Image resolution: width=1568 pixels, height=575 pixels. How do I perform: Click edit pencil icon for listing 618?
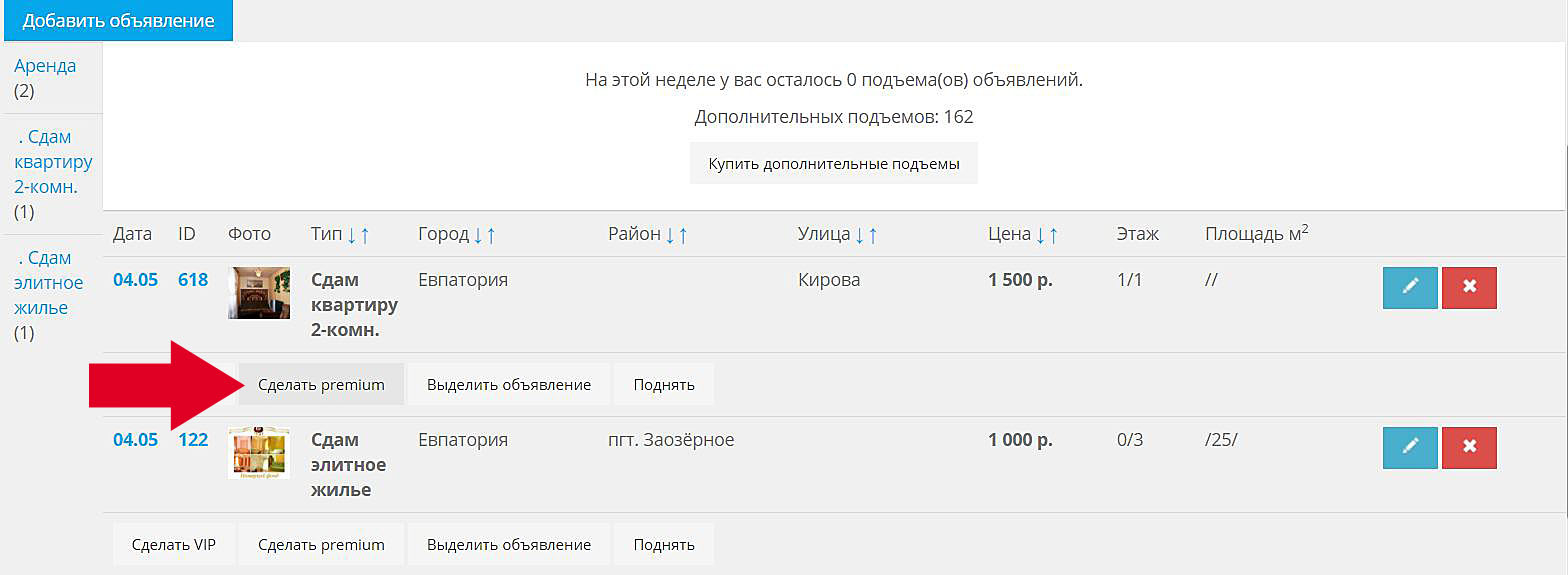click(1410, 288)
